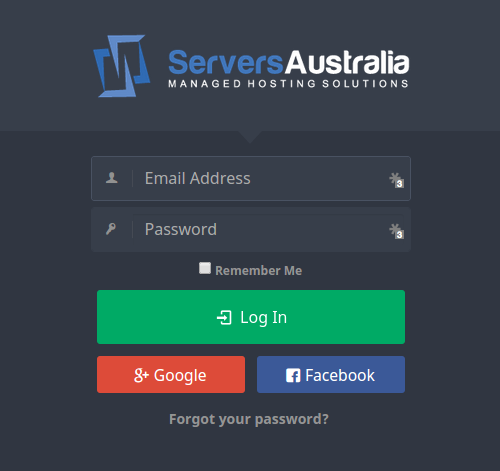This screenshot has width=500, height=471.
Task: Tick the Remember Me checkbox
Action: point(205,268)
